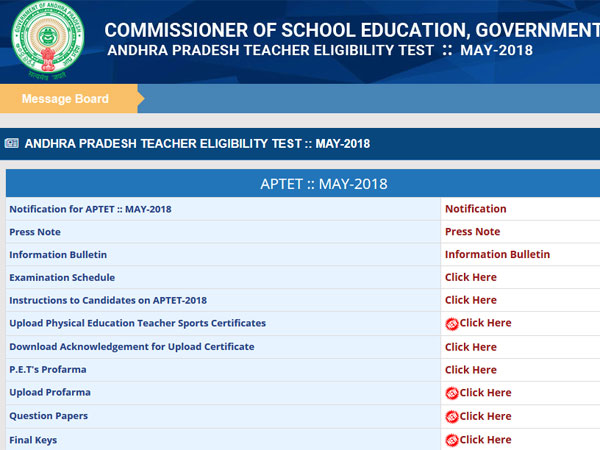Click the red icon in Question Papers row
600x450 pixels.
tap(452, 416)
